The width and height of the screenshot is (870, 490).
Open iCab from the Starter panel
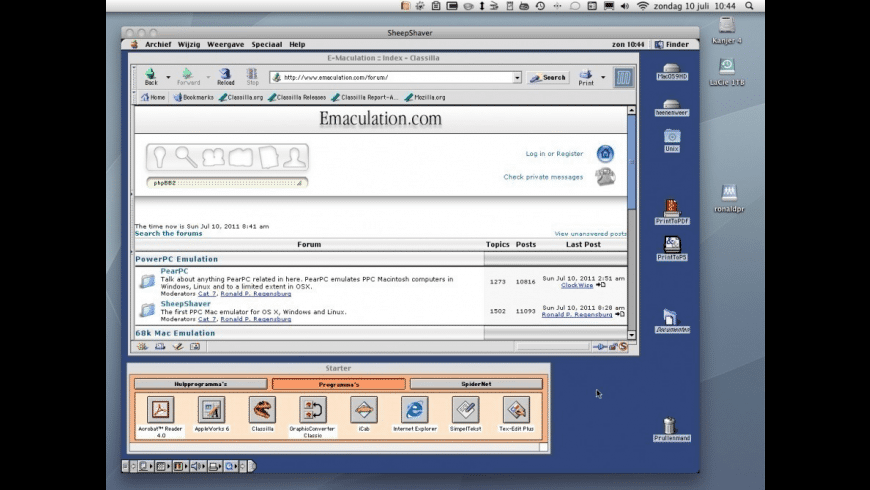[364, 409]
